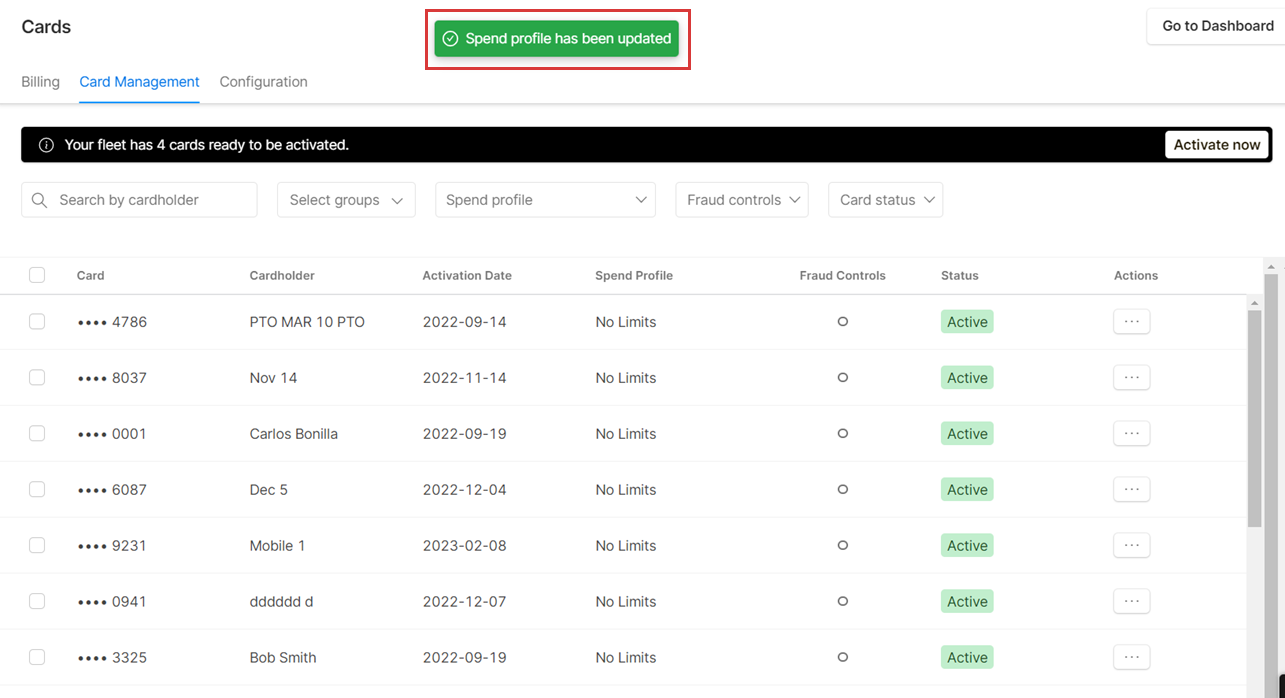Screen dimensions: 1285x698
Task: Click fraud controls indicator for card 0941
Action: tap(843, 602)
